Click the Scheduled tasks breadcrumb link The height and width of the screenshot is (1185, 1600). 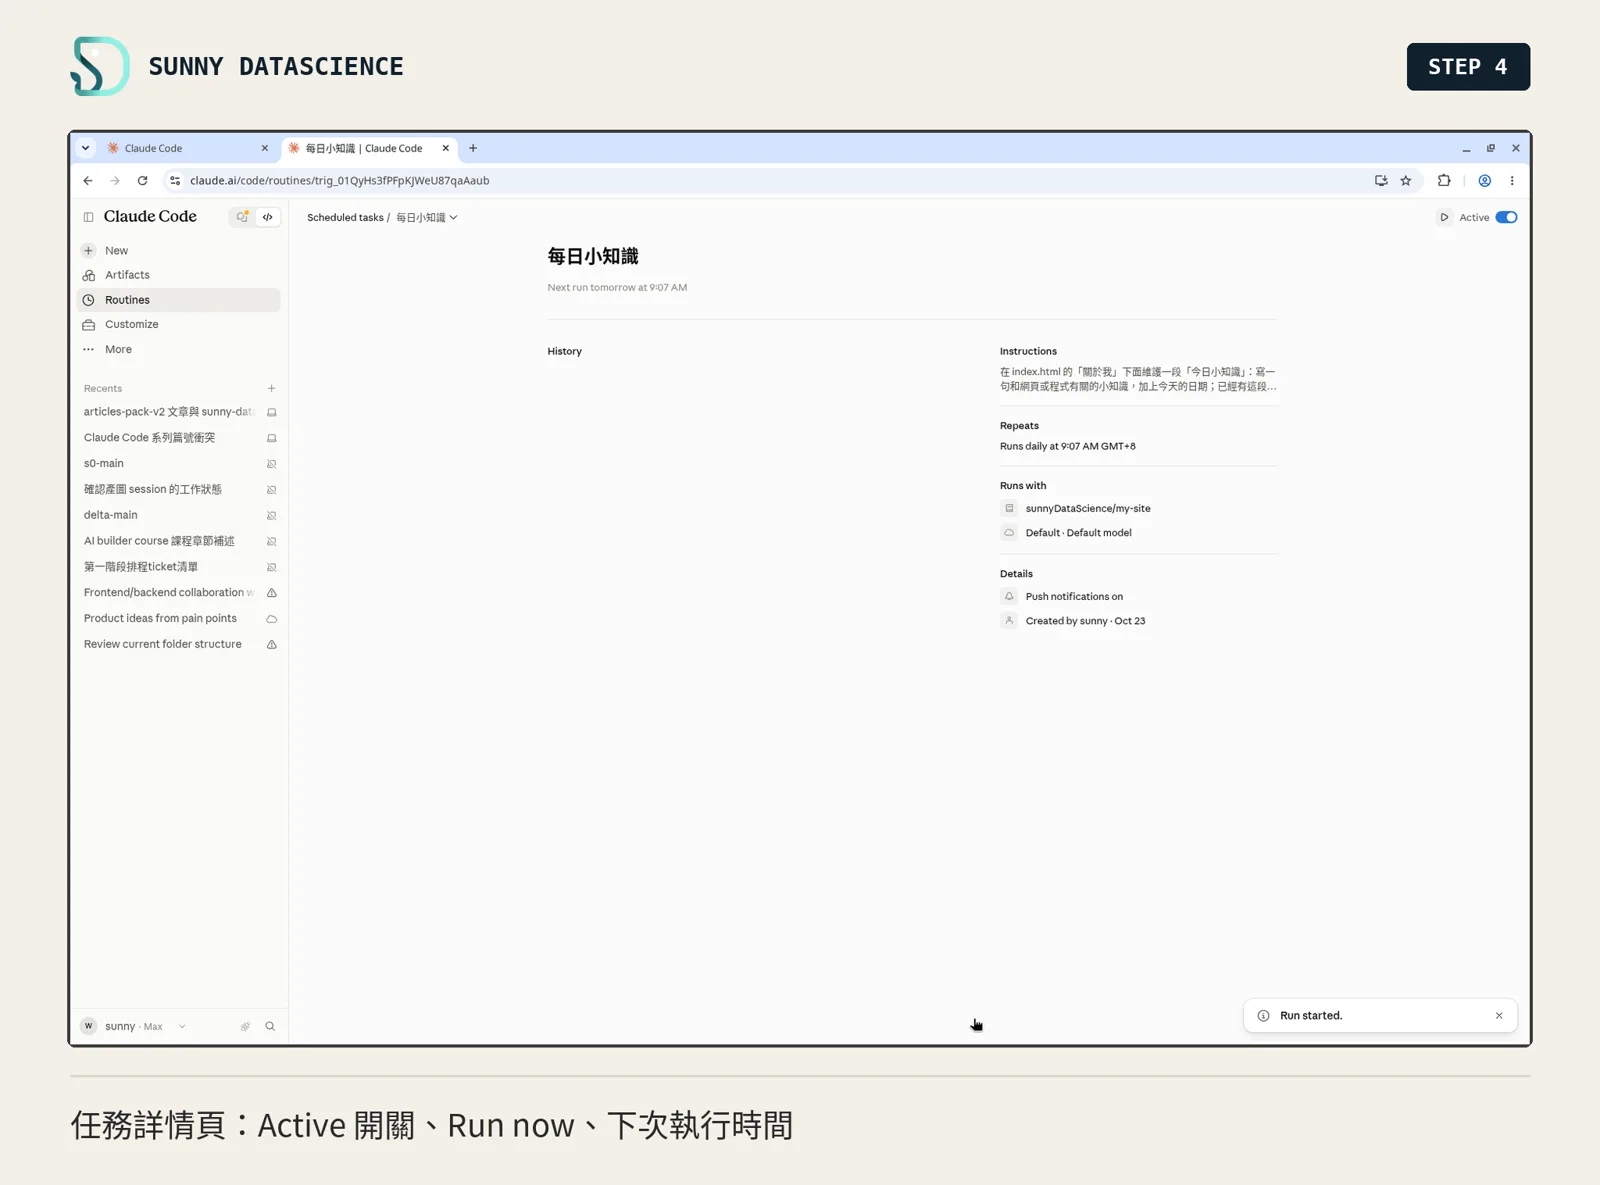(x=345, y=217)
